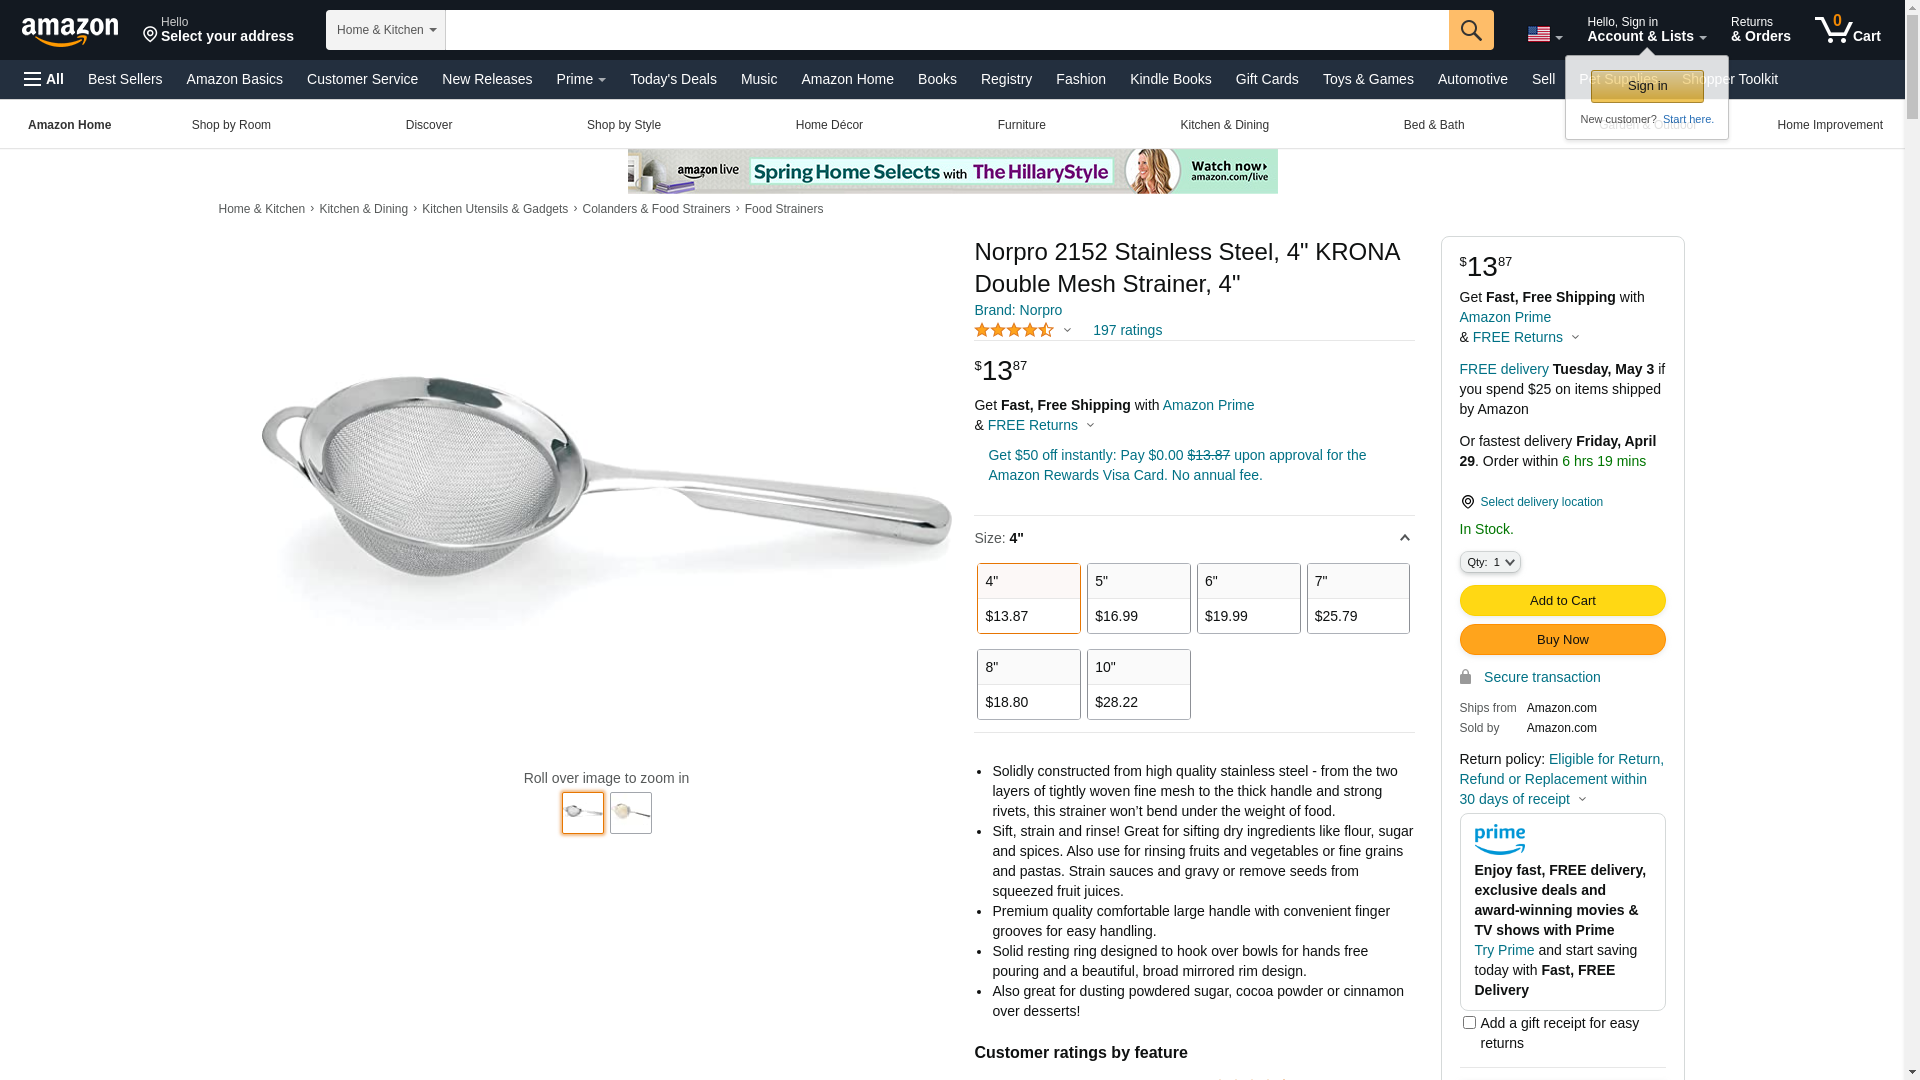Select the 10" size option
Screen dimensions: 1920x1080
point(1138,684)
